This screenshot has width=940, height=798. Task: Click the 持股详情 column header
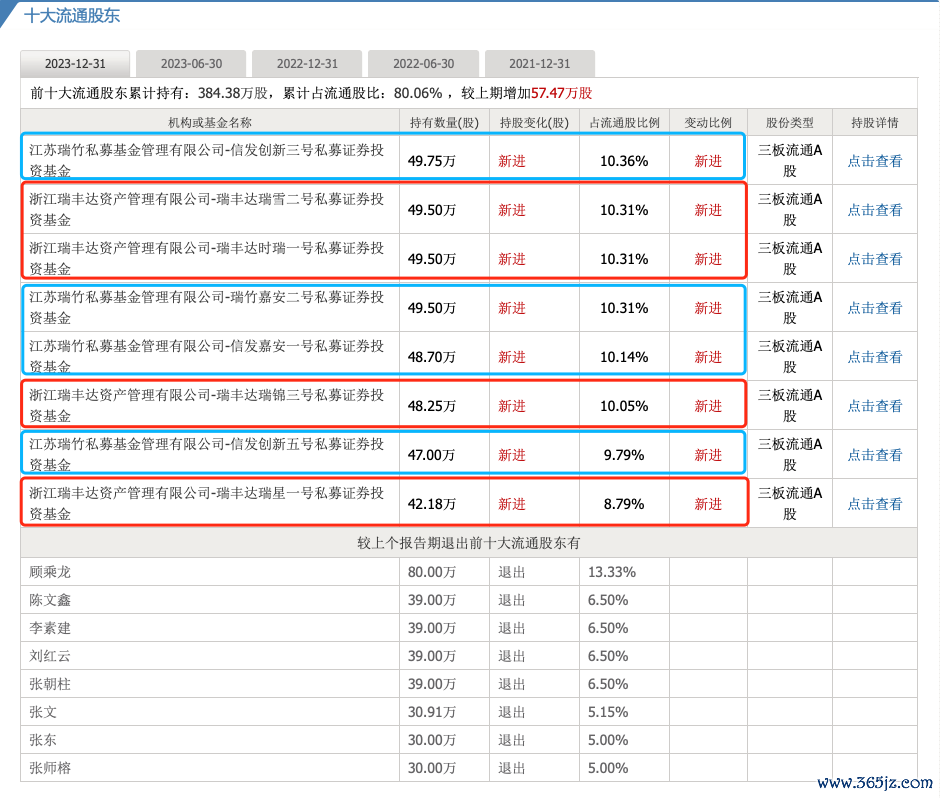875,123
